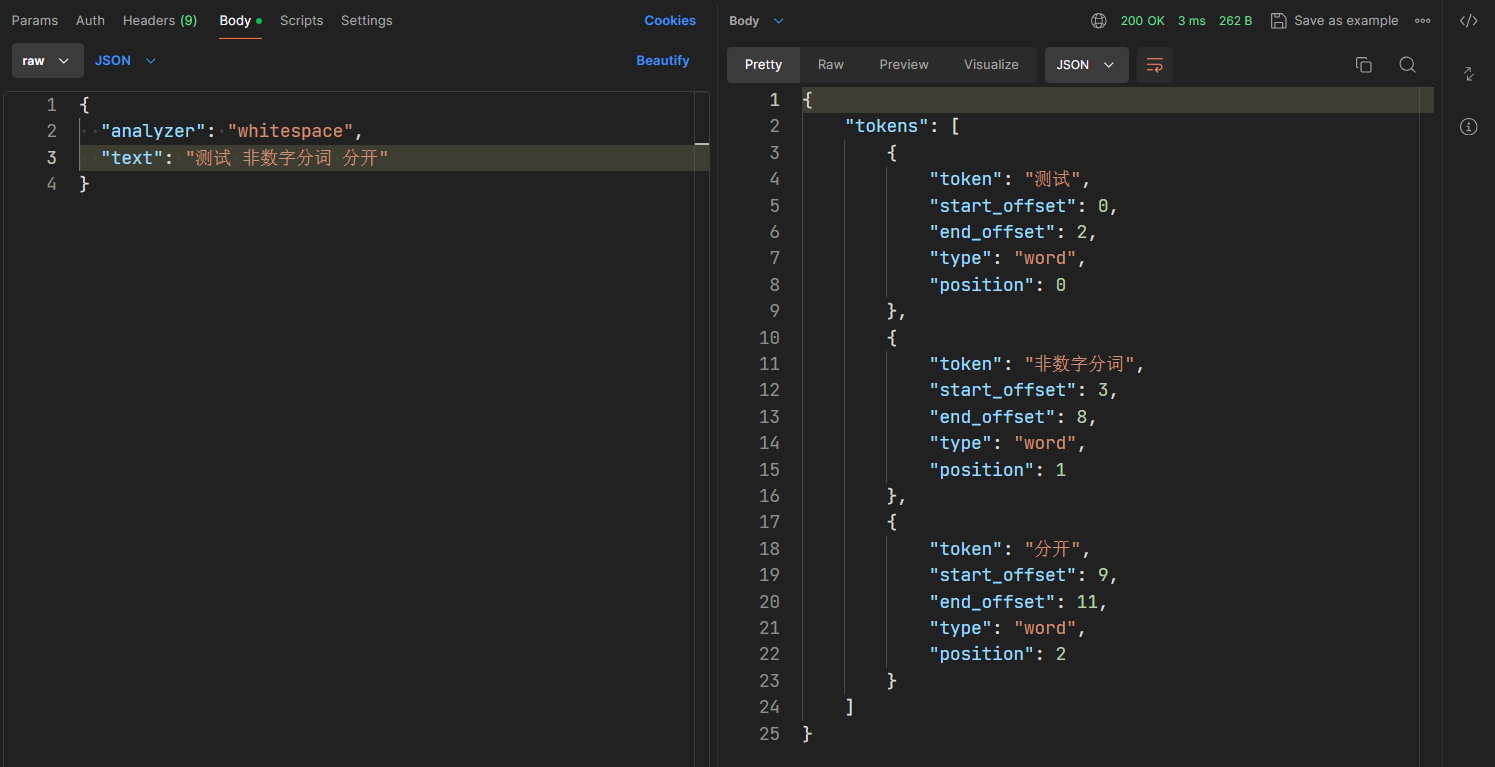
Task: Click "position": 2 line in response
Action: [x=997, y=654]
